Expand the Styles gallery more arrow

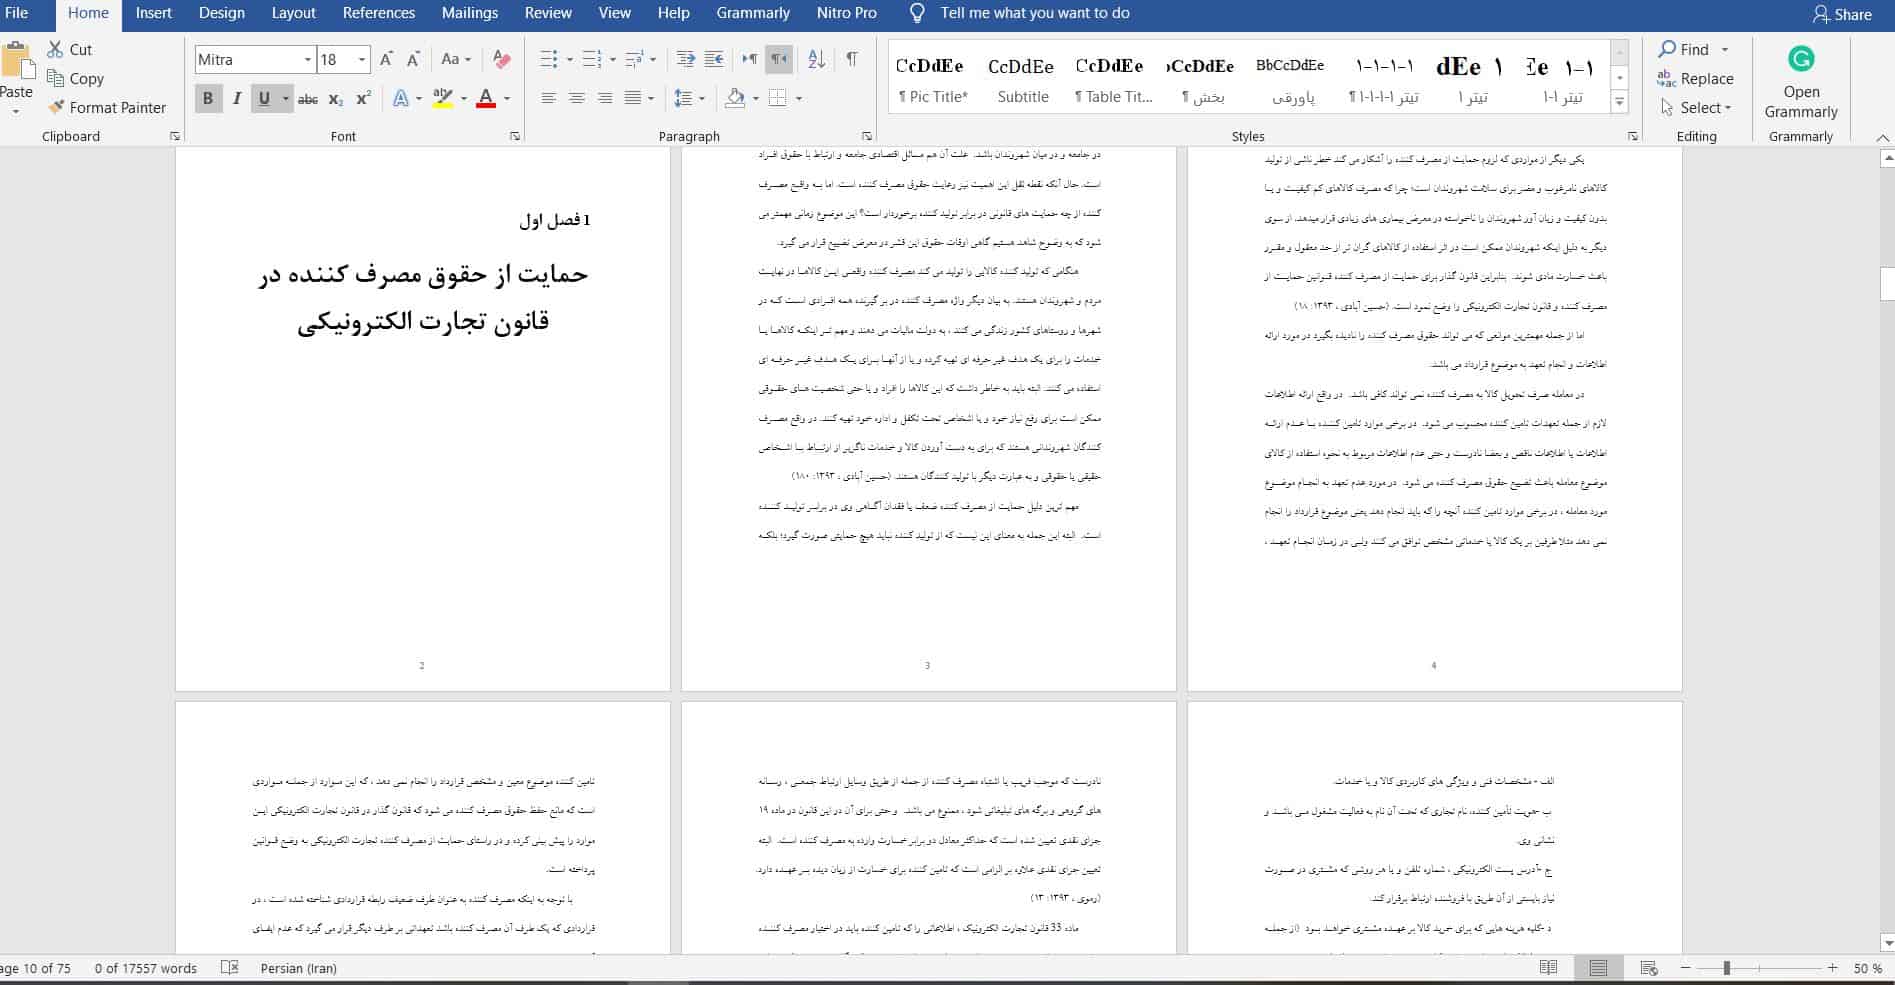(1620, 100)
